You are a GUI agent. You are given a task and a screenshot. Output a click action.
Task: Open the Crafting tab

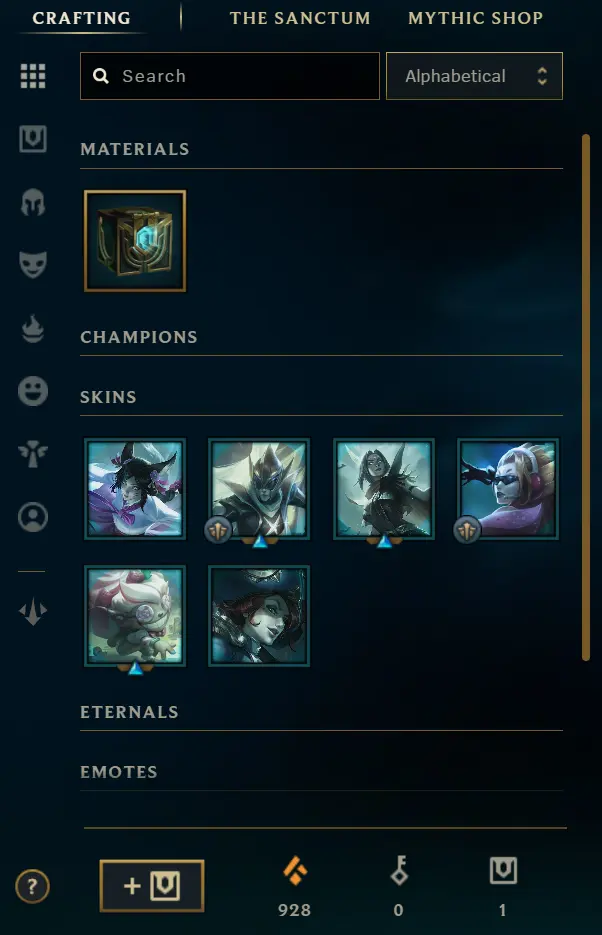(82, 18)
